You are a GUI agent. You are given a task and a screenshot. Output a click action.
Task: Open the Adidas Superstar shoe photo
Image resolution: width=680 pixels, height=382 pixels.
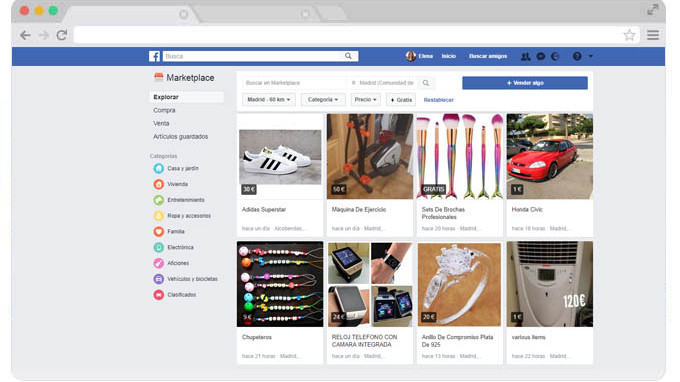pos(280,157)
